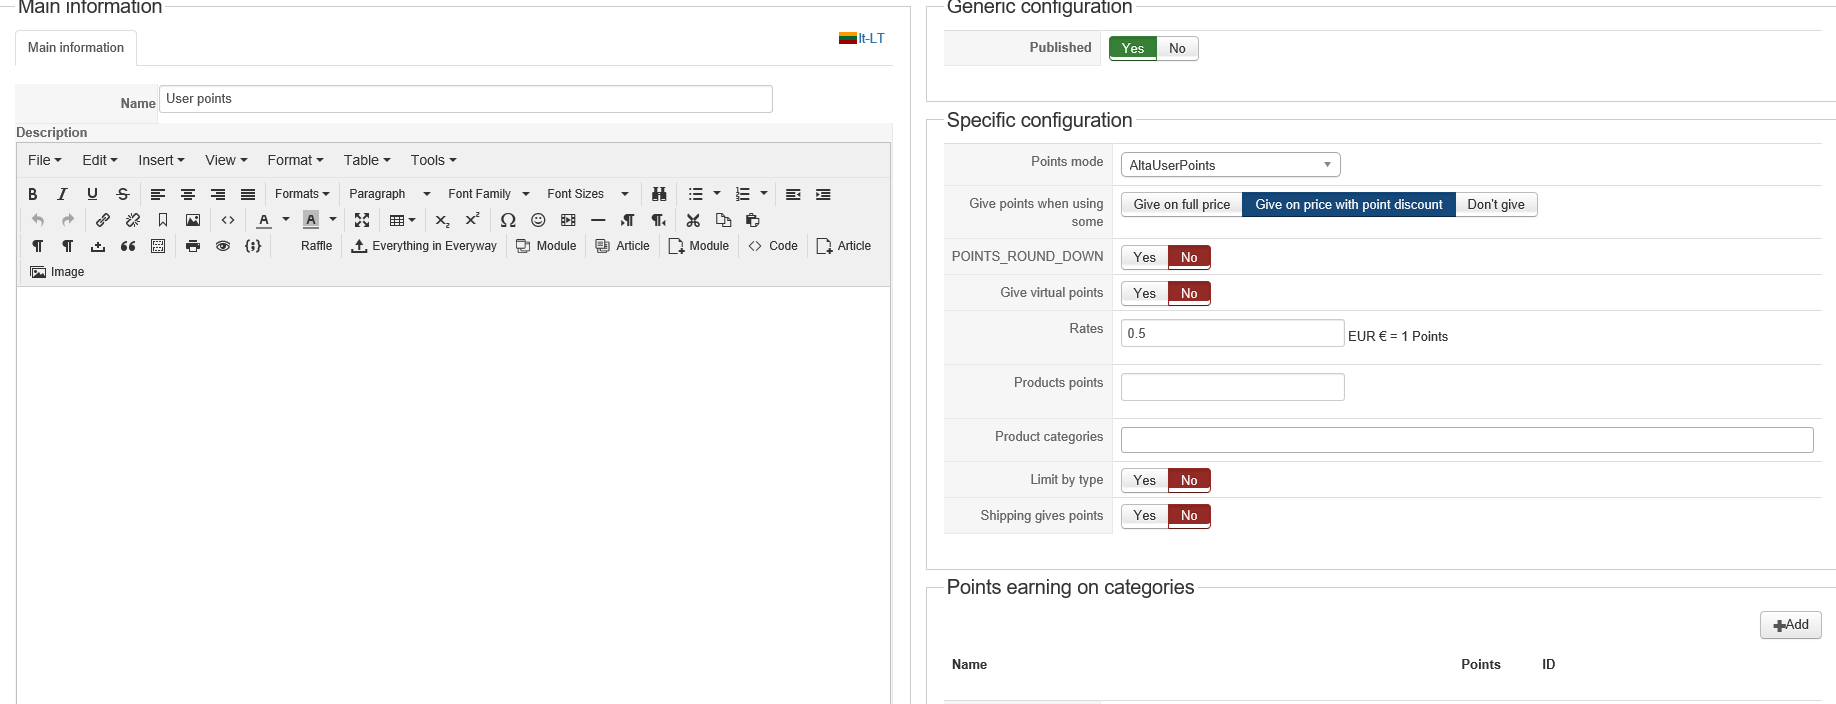Insert special character with the omega icon
The height and width of the screenshot is (704, 1836).
click(x=508, y=220)
